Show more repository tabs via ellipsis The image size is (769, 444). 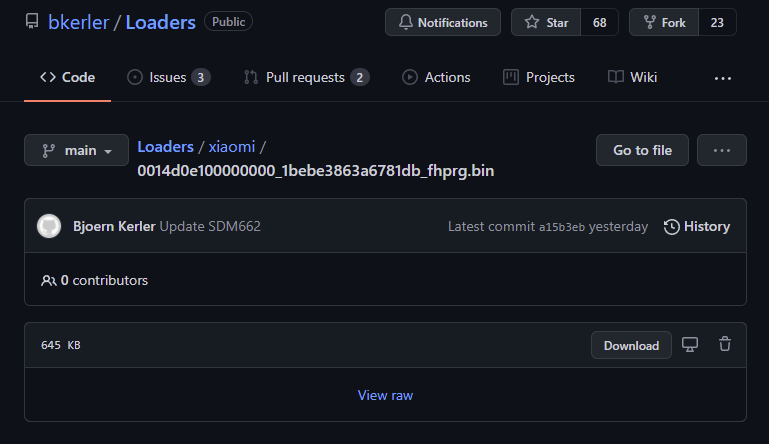click(x=722, y=78)
